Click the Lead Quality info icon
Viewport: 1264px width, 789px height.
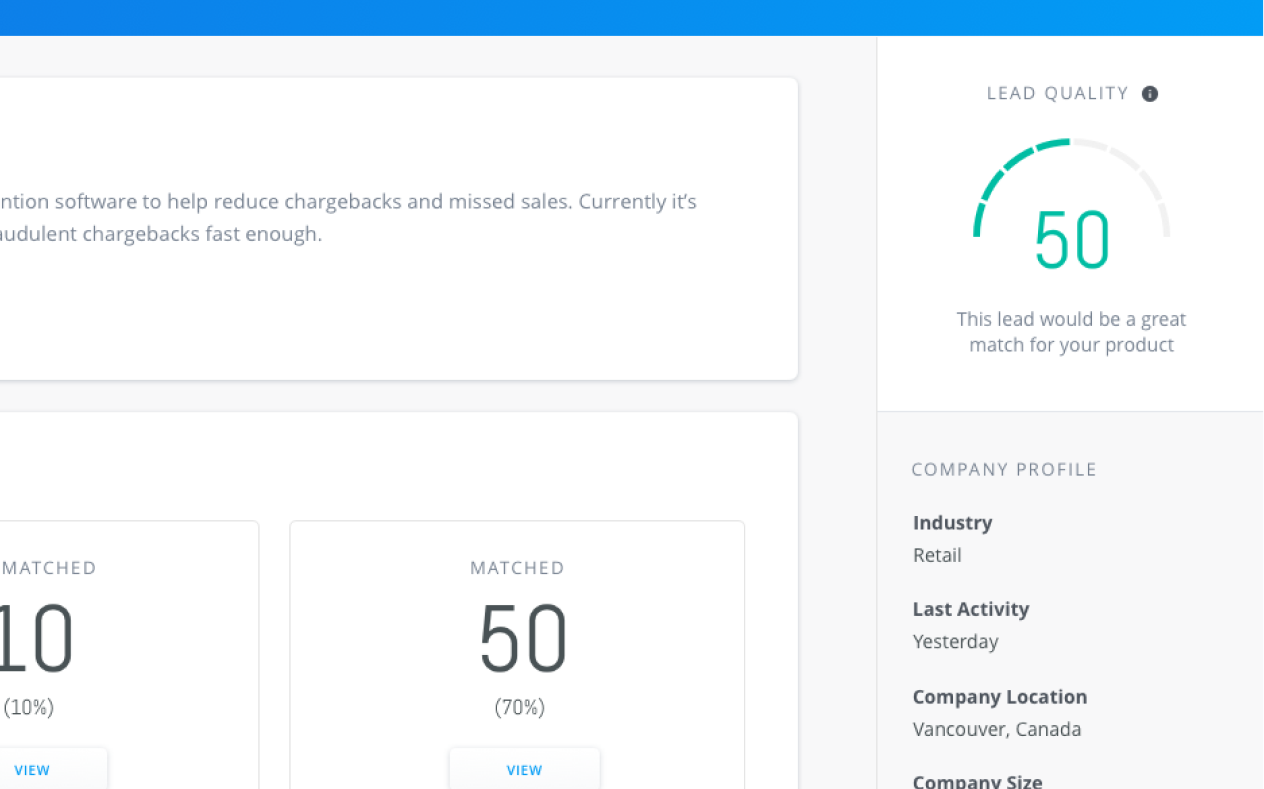tap(1150, 94)
